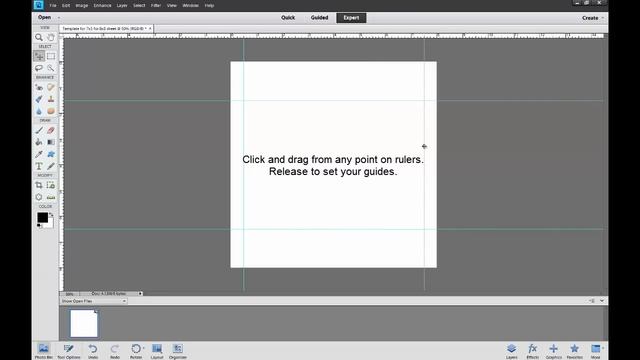Show the Effects panel
The image size is (640, 360).
533,351
